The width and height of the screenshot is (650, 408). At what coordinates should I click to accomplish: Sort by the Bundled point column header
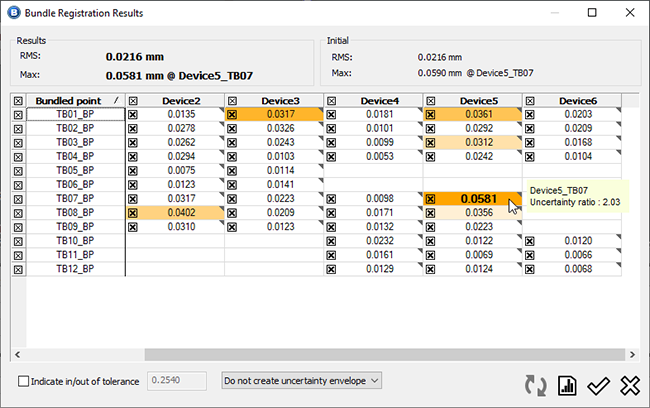[x=68, y=101]
